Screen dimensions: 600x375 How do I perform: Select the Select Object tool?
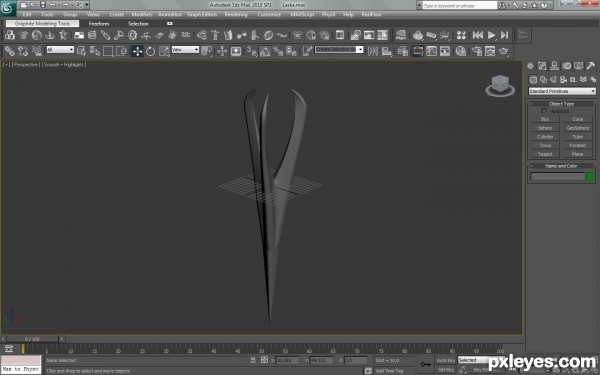click(81, 51)
